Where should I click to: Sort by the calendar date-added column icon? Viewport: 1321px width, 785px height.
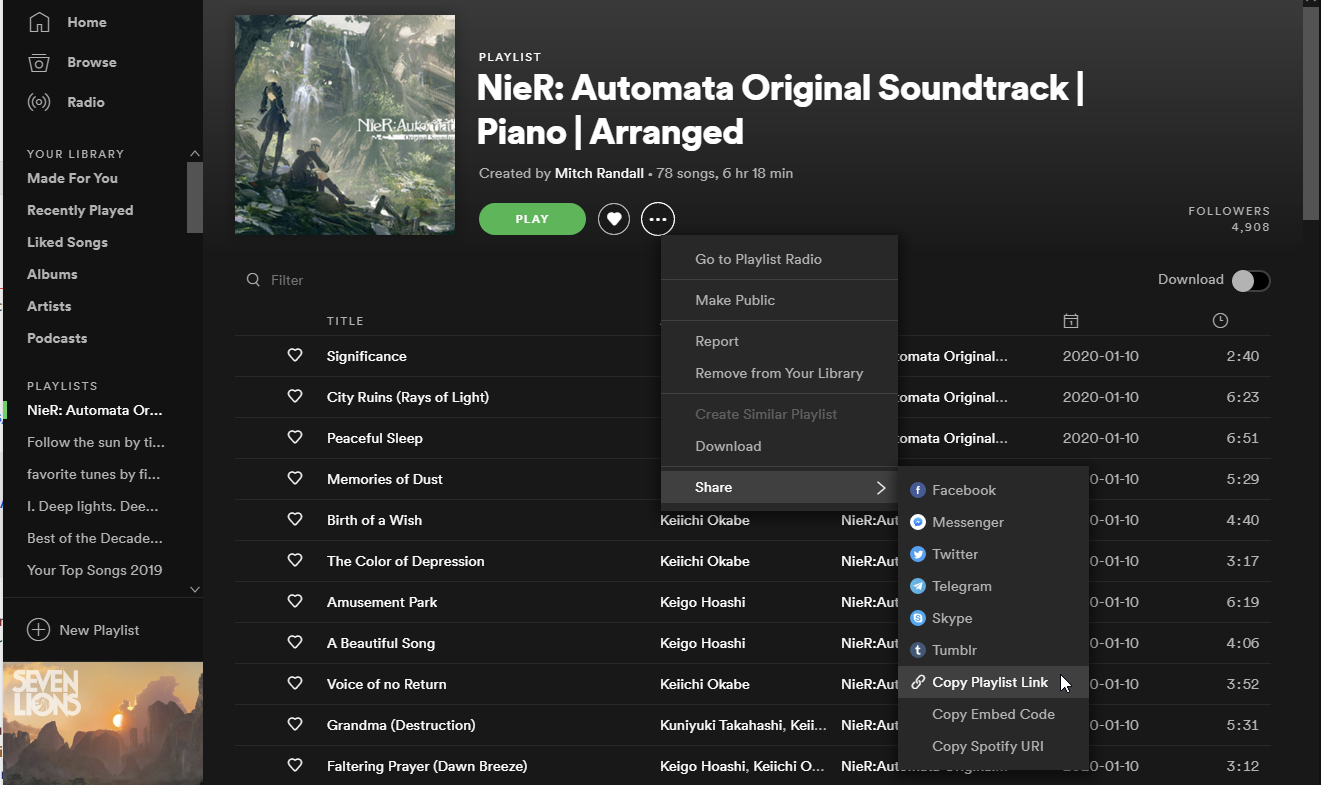[1070, 321]
